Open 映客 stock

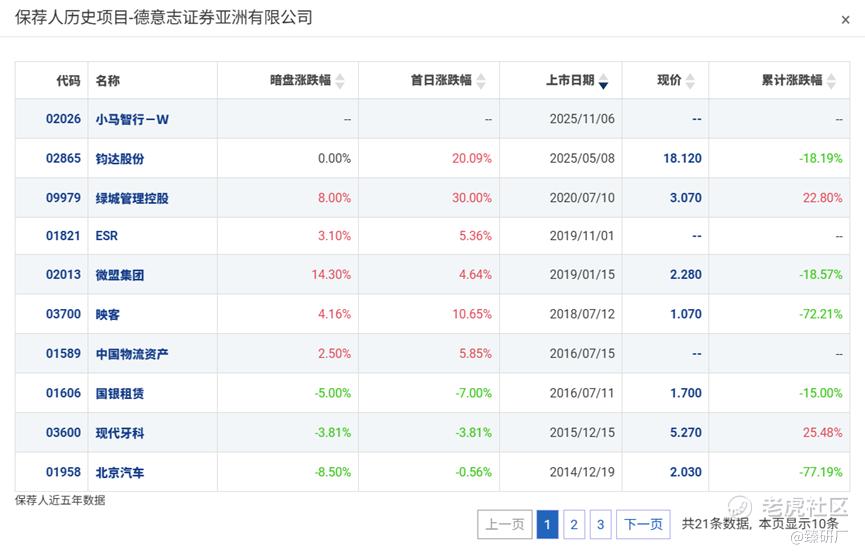click(x=108, y=315)
